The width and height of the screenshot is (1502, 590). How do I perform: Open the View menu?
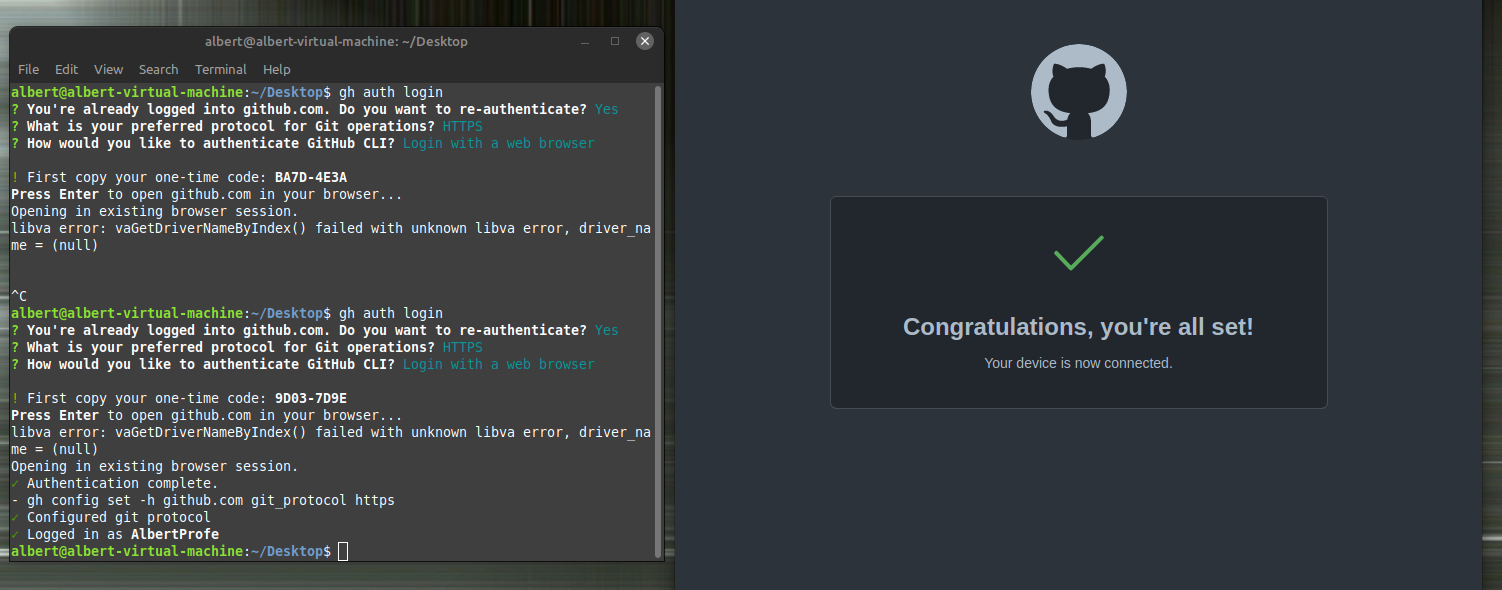tap(108, 69)
